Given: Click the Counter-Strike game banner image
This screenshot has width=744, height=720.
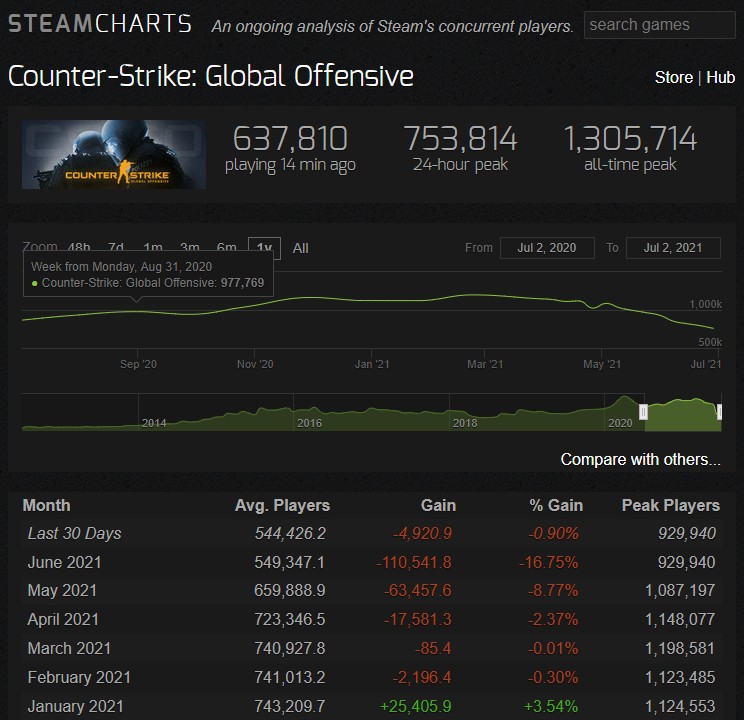Looking at the screenshot, I should click(x=114, y=155).
